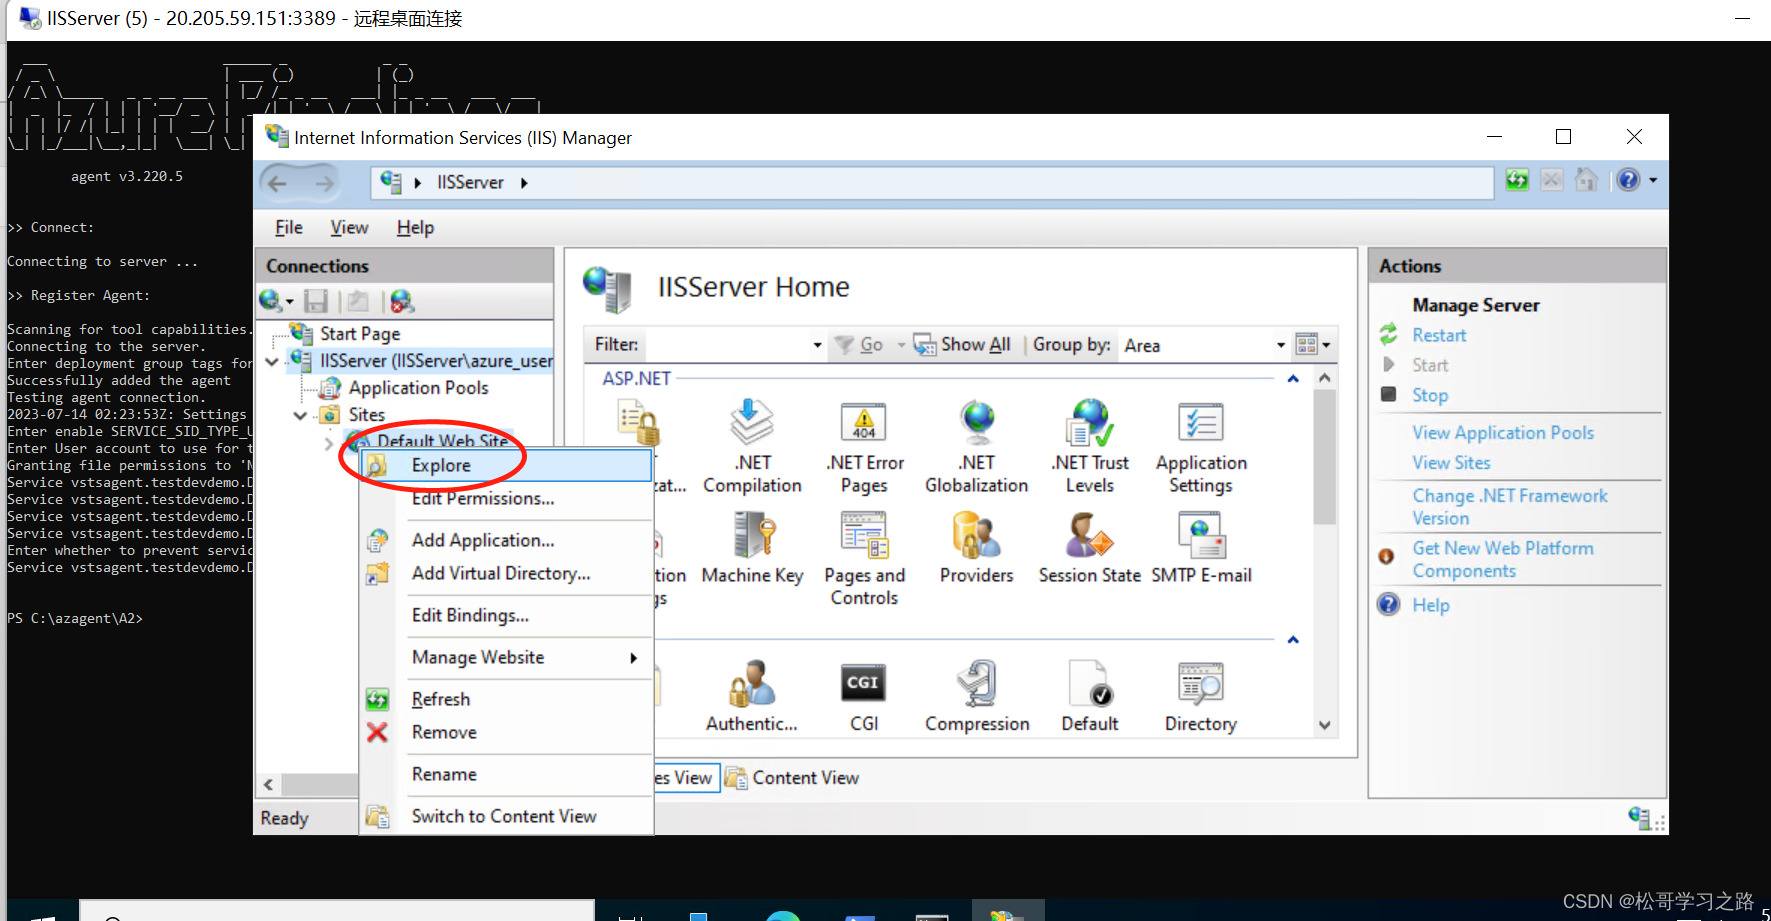Click View Application Pools link
Viewport: 1771px width, 921px height.
[x=1503, y=433]
